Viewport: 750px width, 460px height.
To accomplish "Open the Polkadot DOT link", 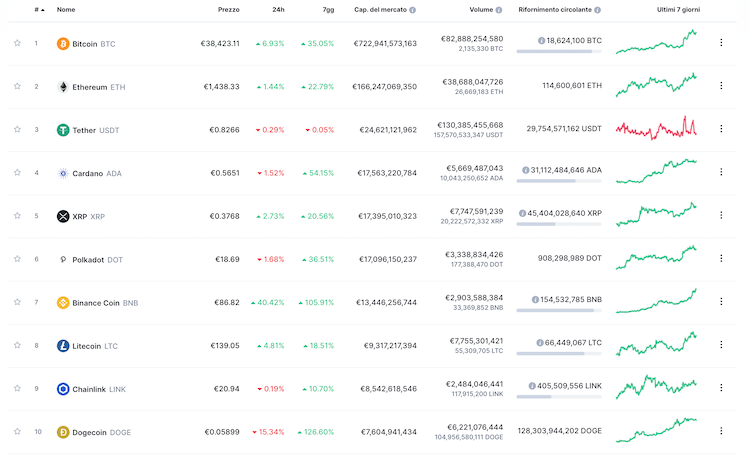I will pyautogui.click(x=98, y=260).
